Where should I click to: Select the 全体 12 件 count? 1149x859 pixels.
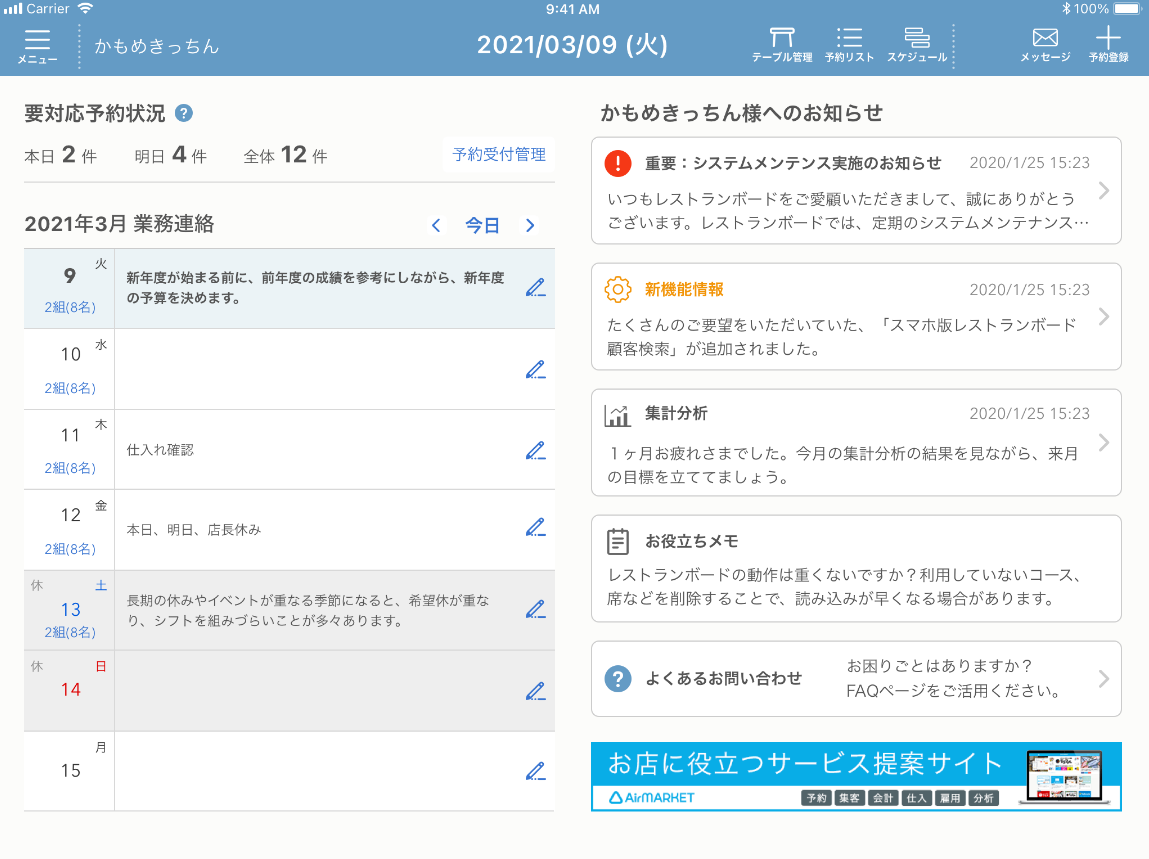pyautogui.click(x=286, y=155)
